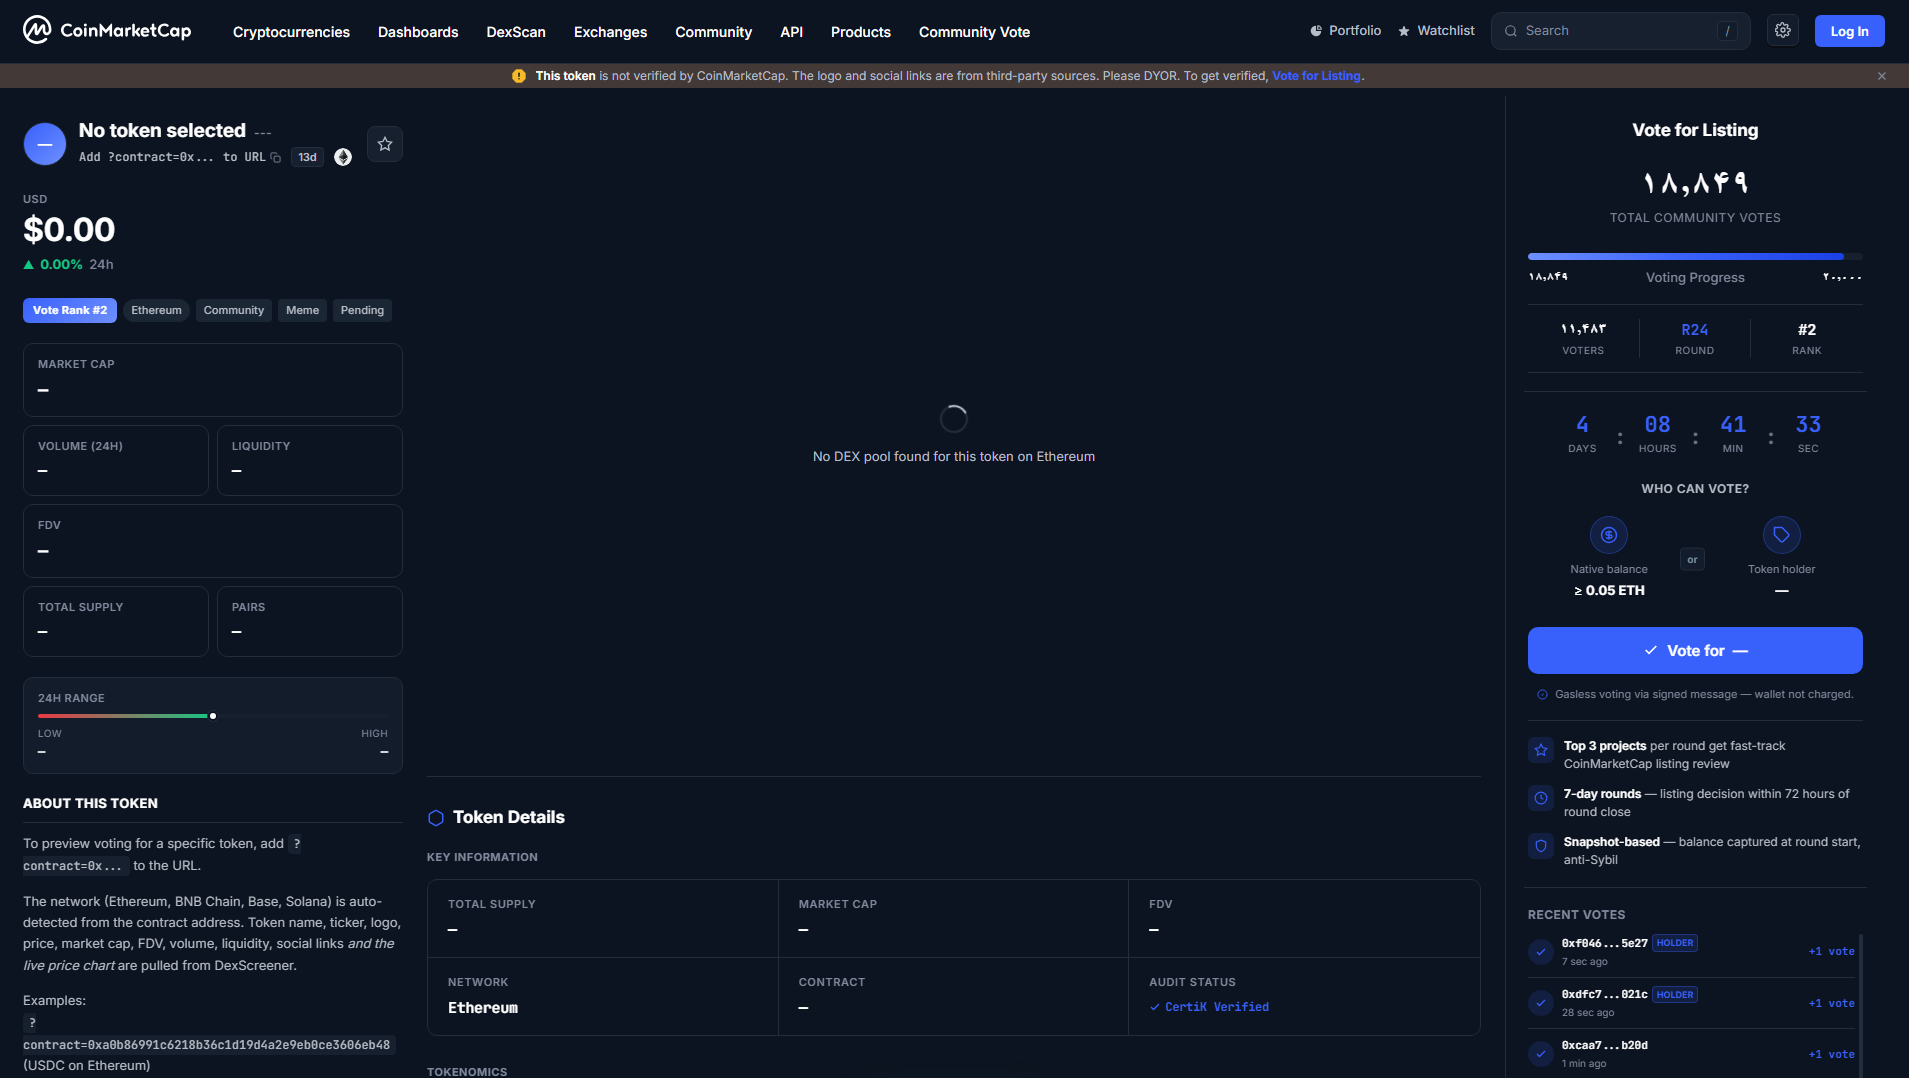Click the checkmark icon for vote 0xf046...5e27
1909x1078 pixels.
[1541, 952]
